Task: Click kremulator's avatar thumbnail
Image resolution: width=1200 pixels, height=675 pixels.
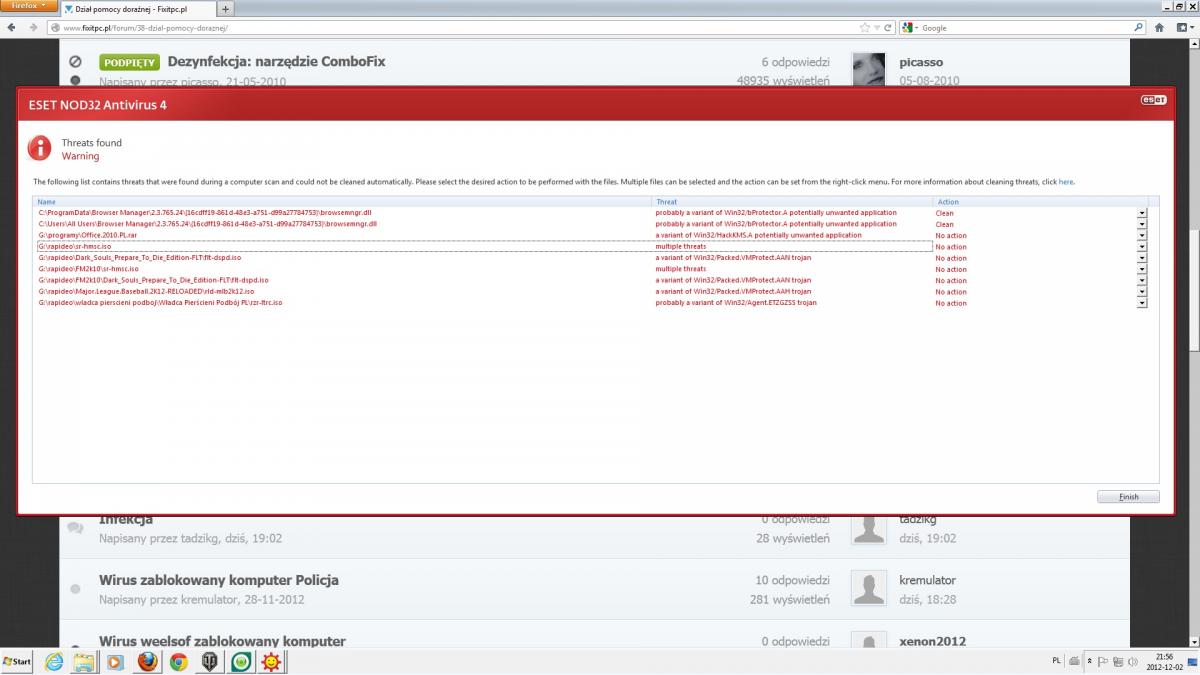Action: 868,589
